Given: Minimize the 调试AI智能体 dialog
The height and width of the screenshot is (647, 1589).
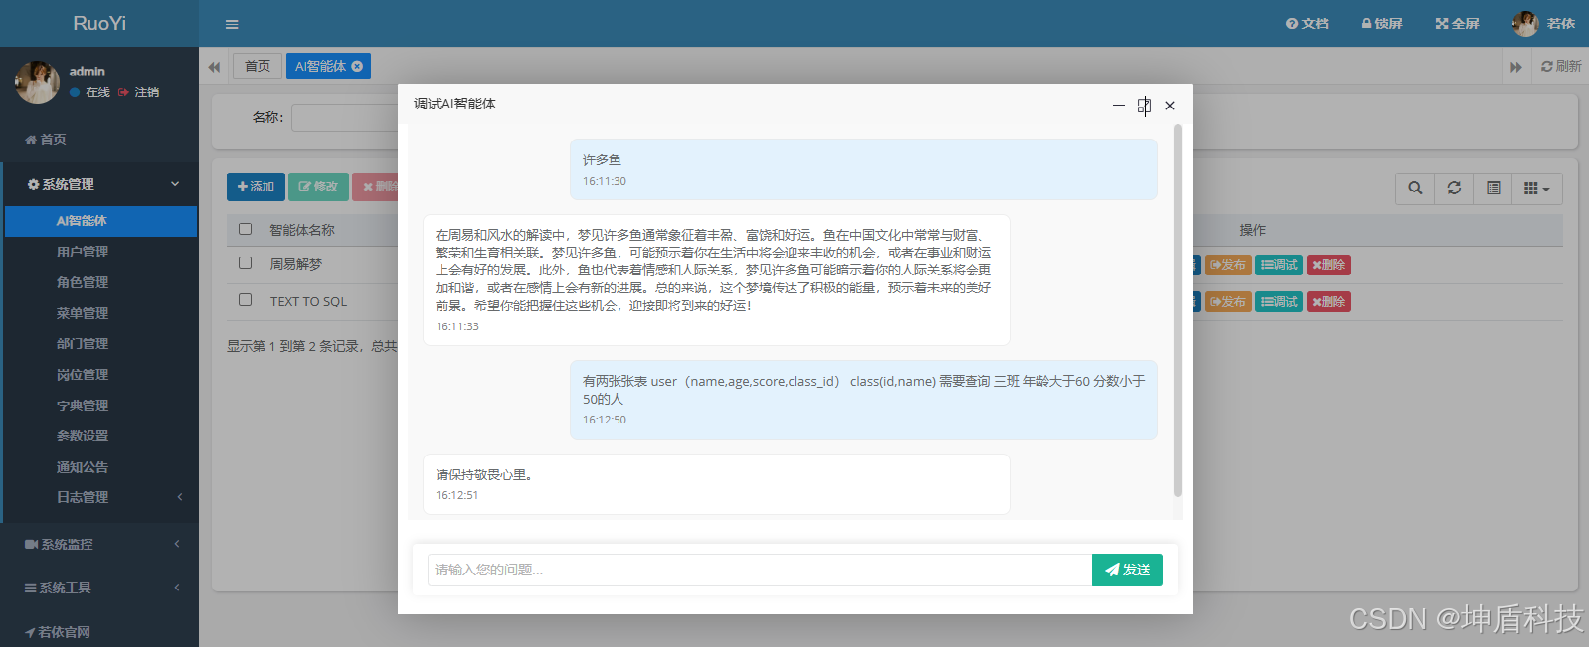Looking at the screenshot, I should (1119, 105).
